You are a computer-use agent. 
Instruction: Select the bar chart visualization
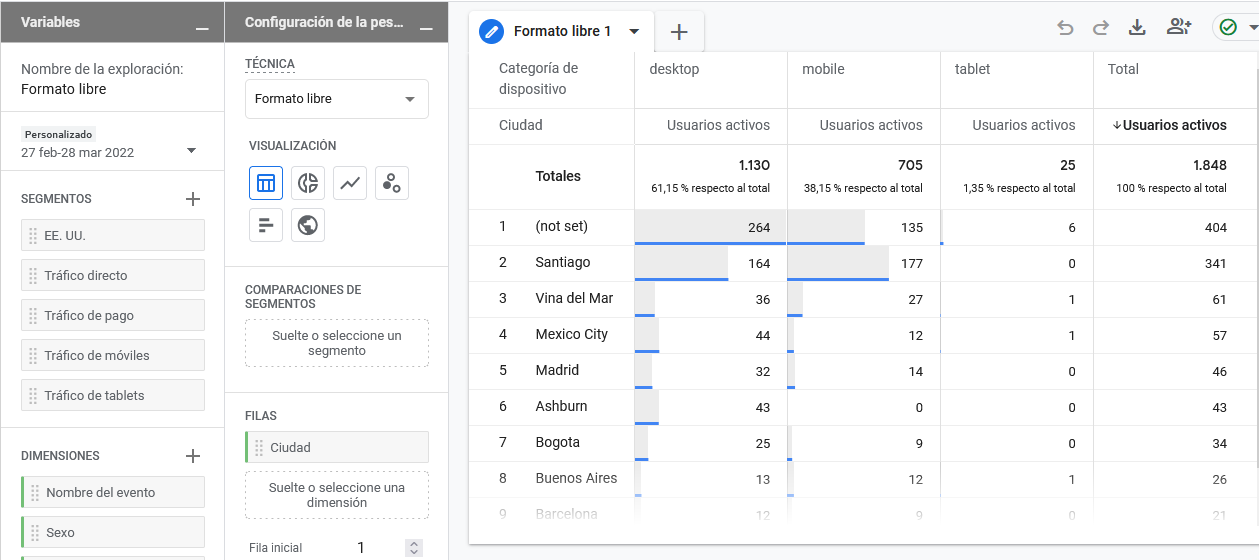266,225
